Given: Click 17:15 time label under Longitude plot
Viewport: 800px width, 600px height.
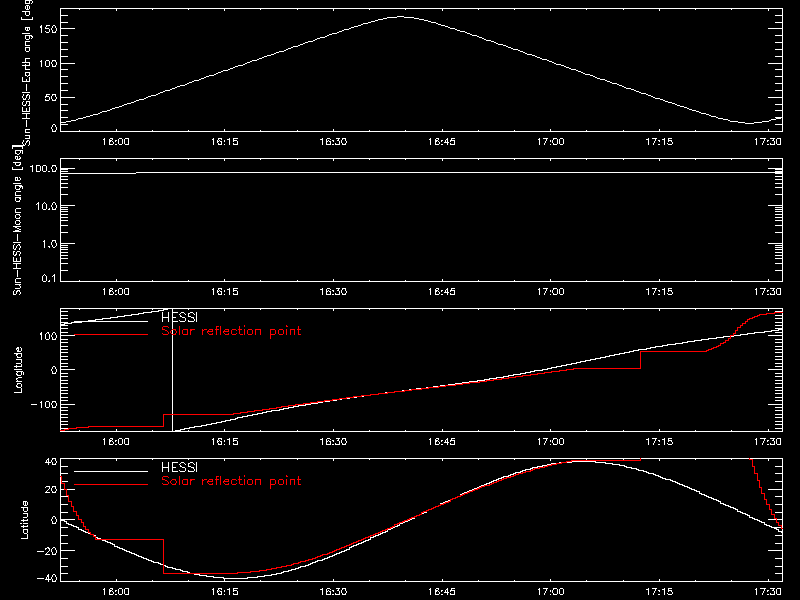Looking at the screenshot, I should [659, 442].
